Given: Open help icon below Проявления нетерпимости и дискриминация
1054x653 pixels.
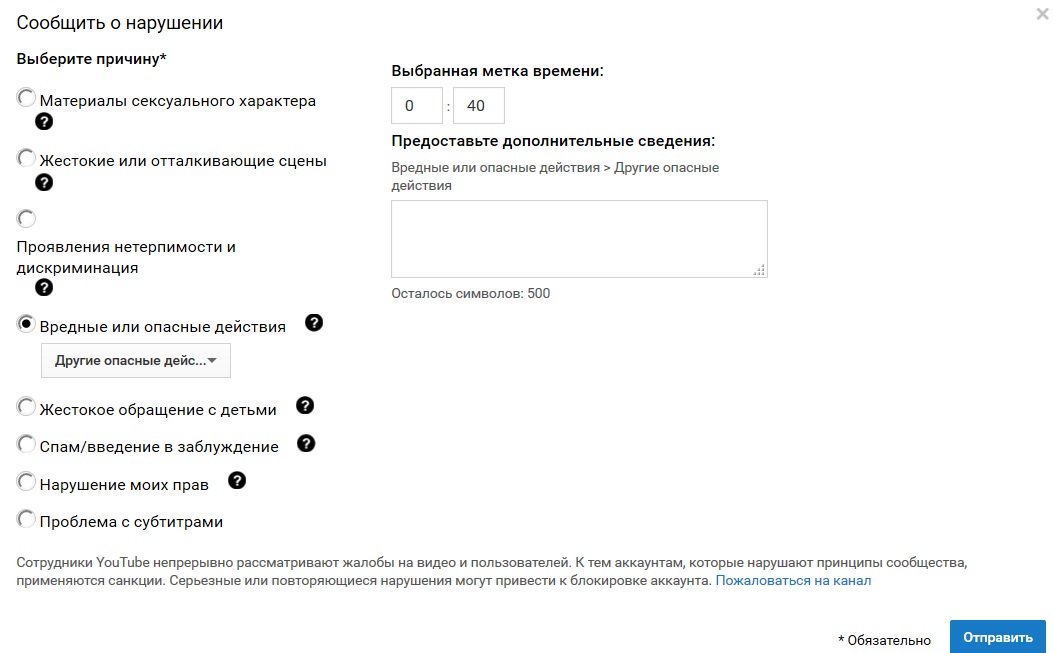Looking at the screenshot, I should click(44, 288).
